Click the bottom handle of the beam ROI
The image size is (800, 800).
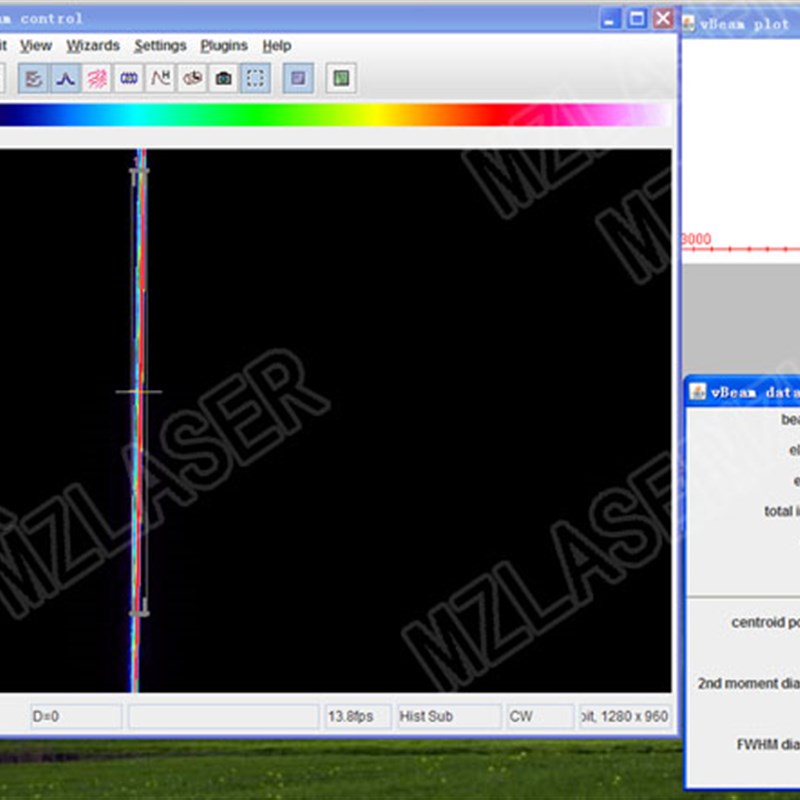[139, 613]
